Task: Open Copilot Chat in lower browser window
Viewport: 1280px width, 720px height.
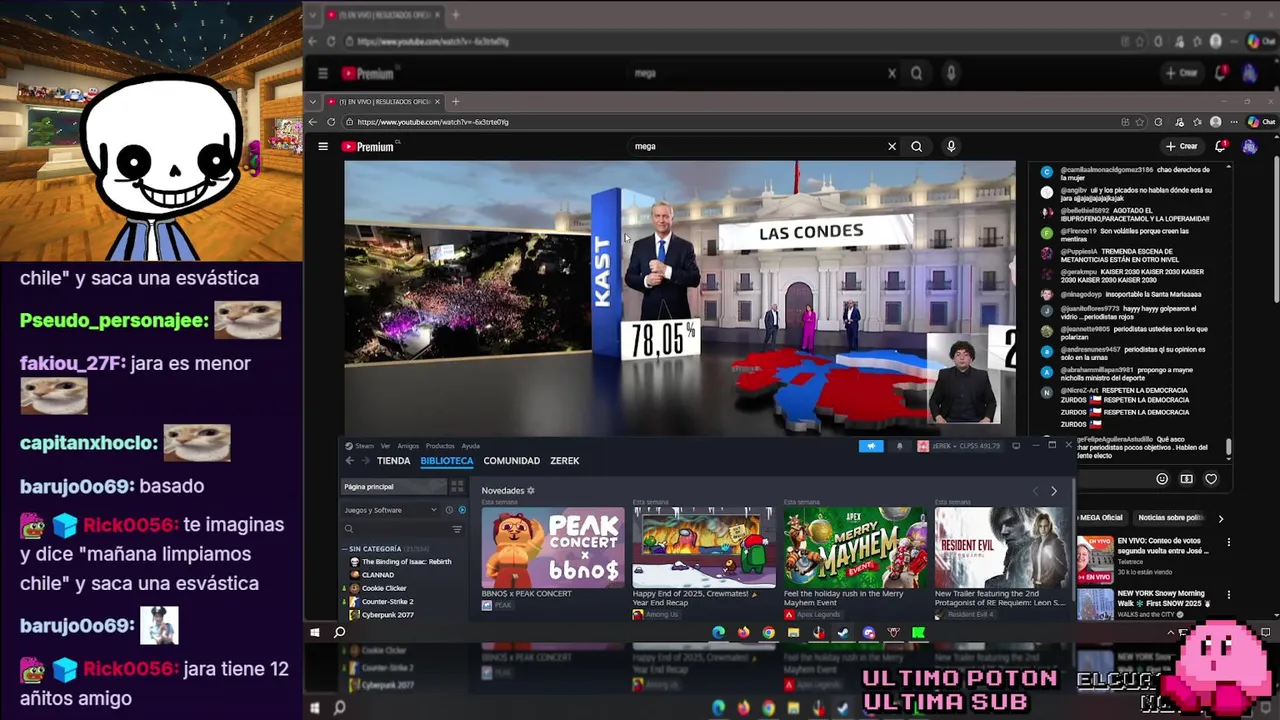Action: [x=1260, y=122]
